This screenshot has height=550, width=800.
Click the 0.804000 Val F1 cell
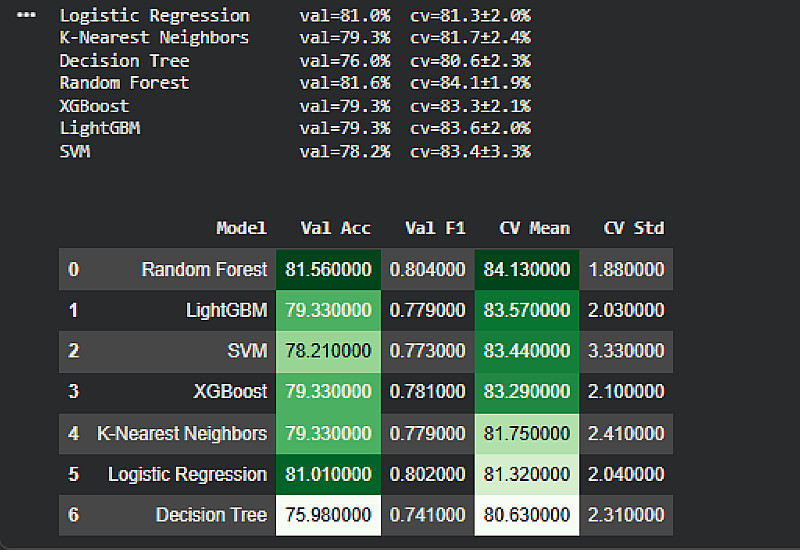(x=428, y=269)
